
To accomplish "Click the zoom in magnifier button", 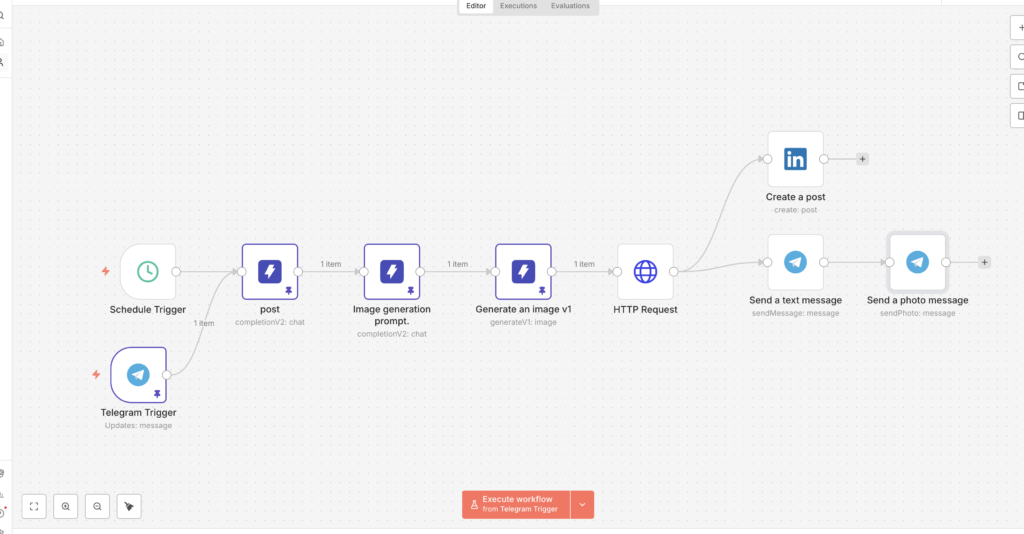I will 66,506.
